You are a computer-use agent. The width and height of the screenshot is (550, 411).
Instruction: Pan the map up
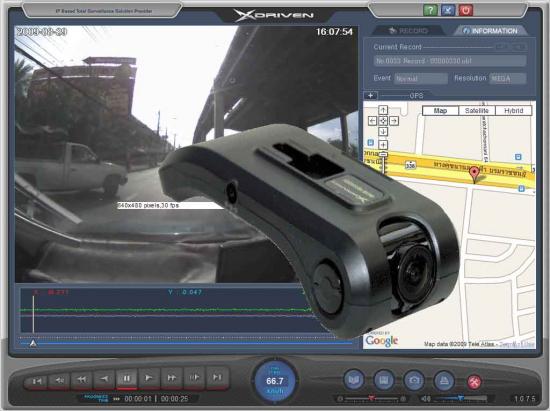click(383, 110)
